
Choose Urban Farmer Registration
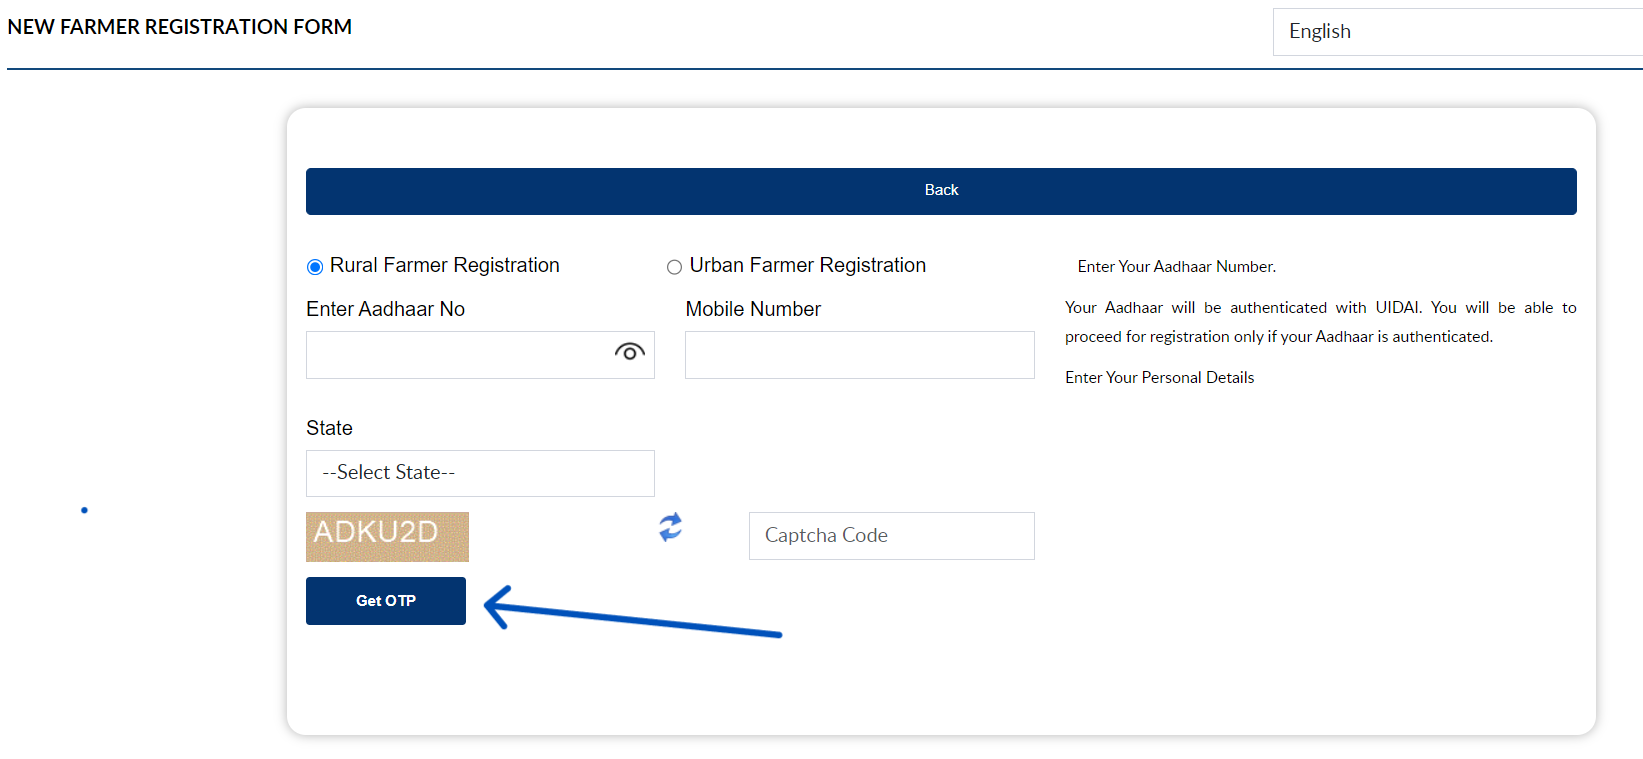coord(674,266)
